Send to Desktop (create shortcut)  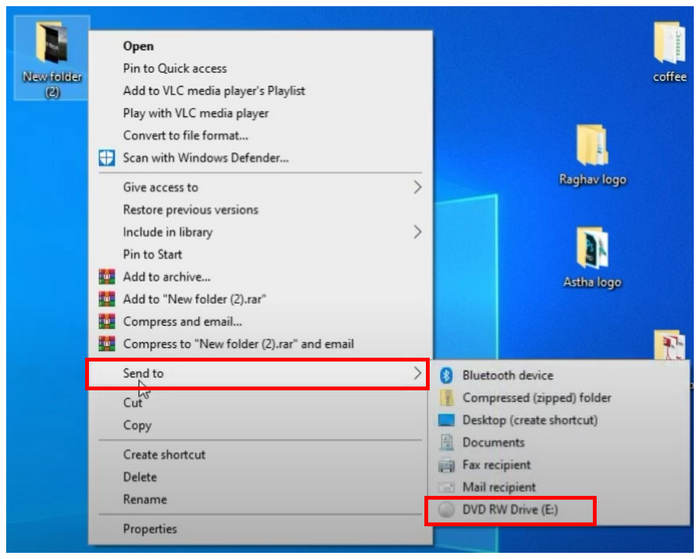point(559,420)
